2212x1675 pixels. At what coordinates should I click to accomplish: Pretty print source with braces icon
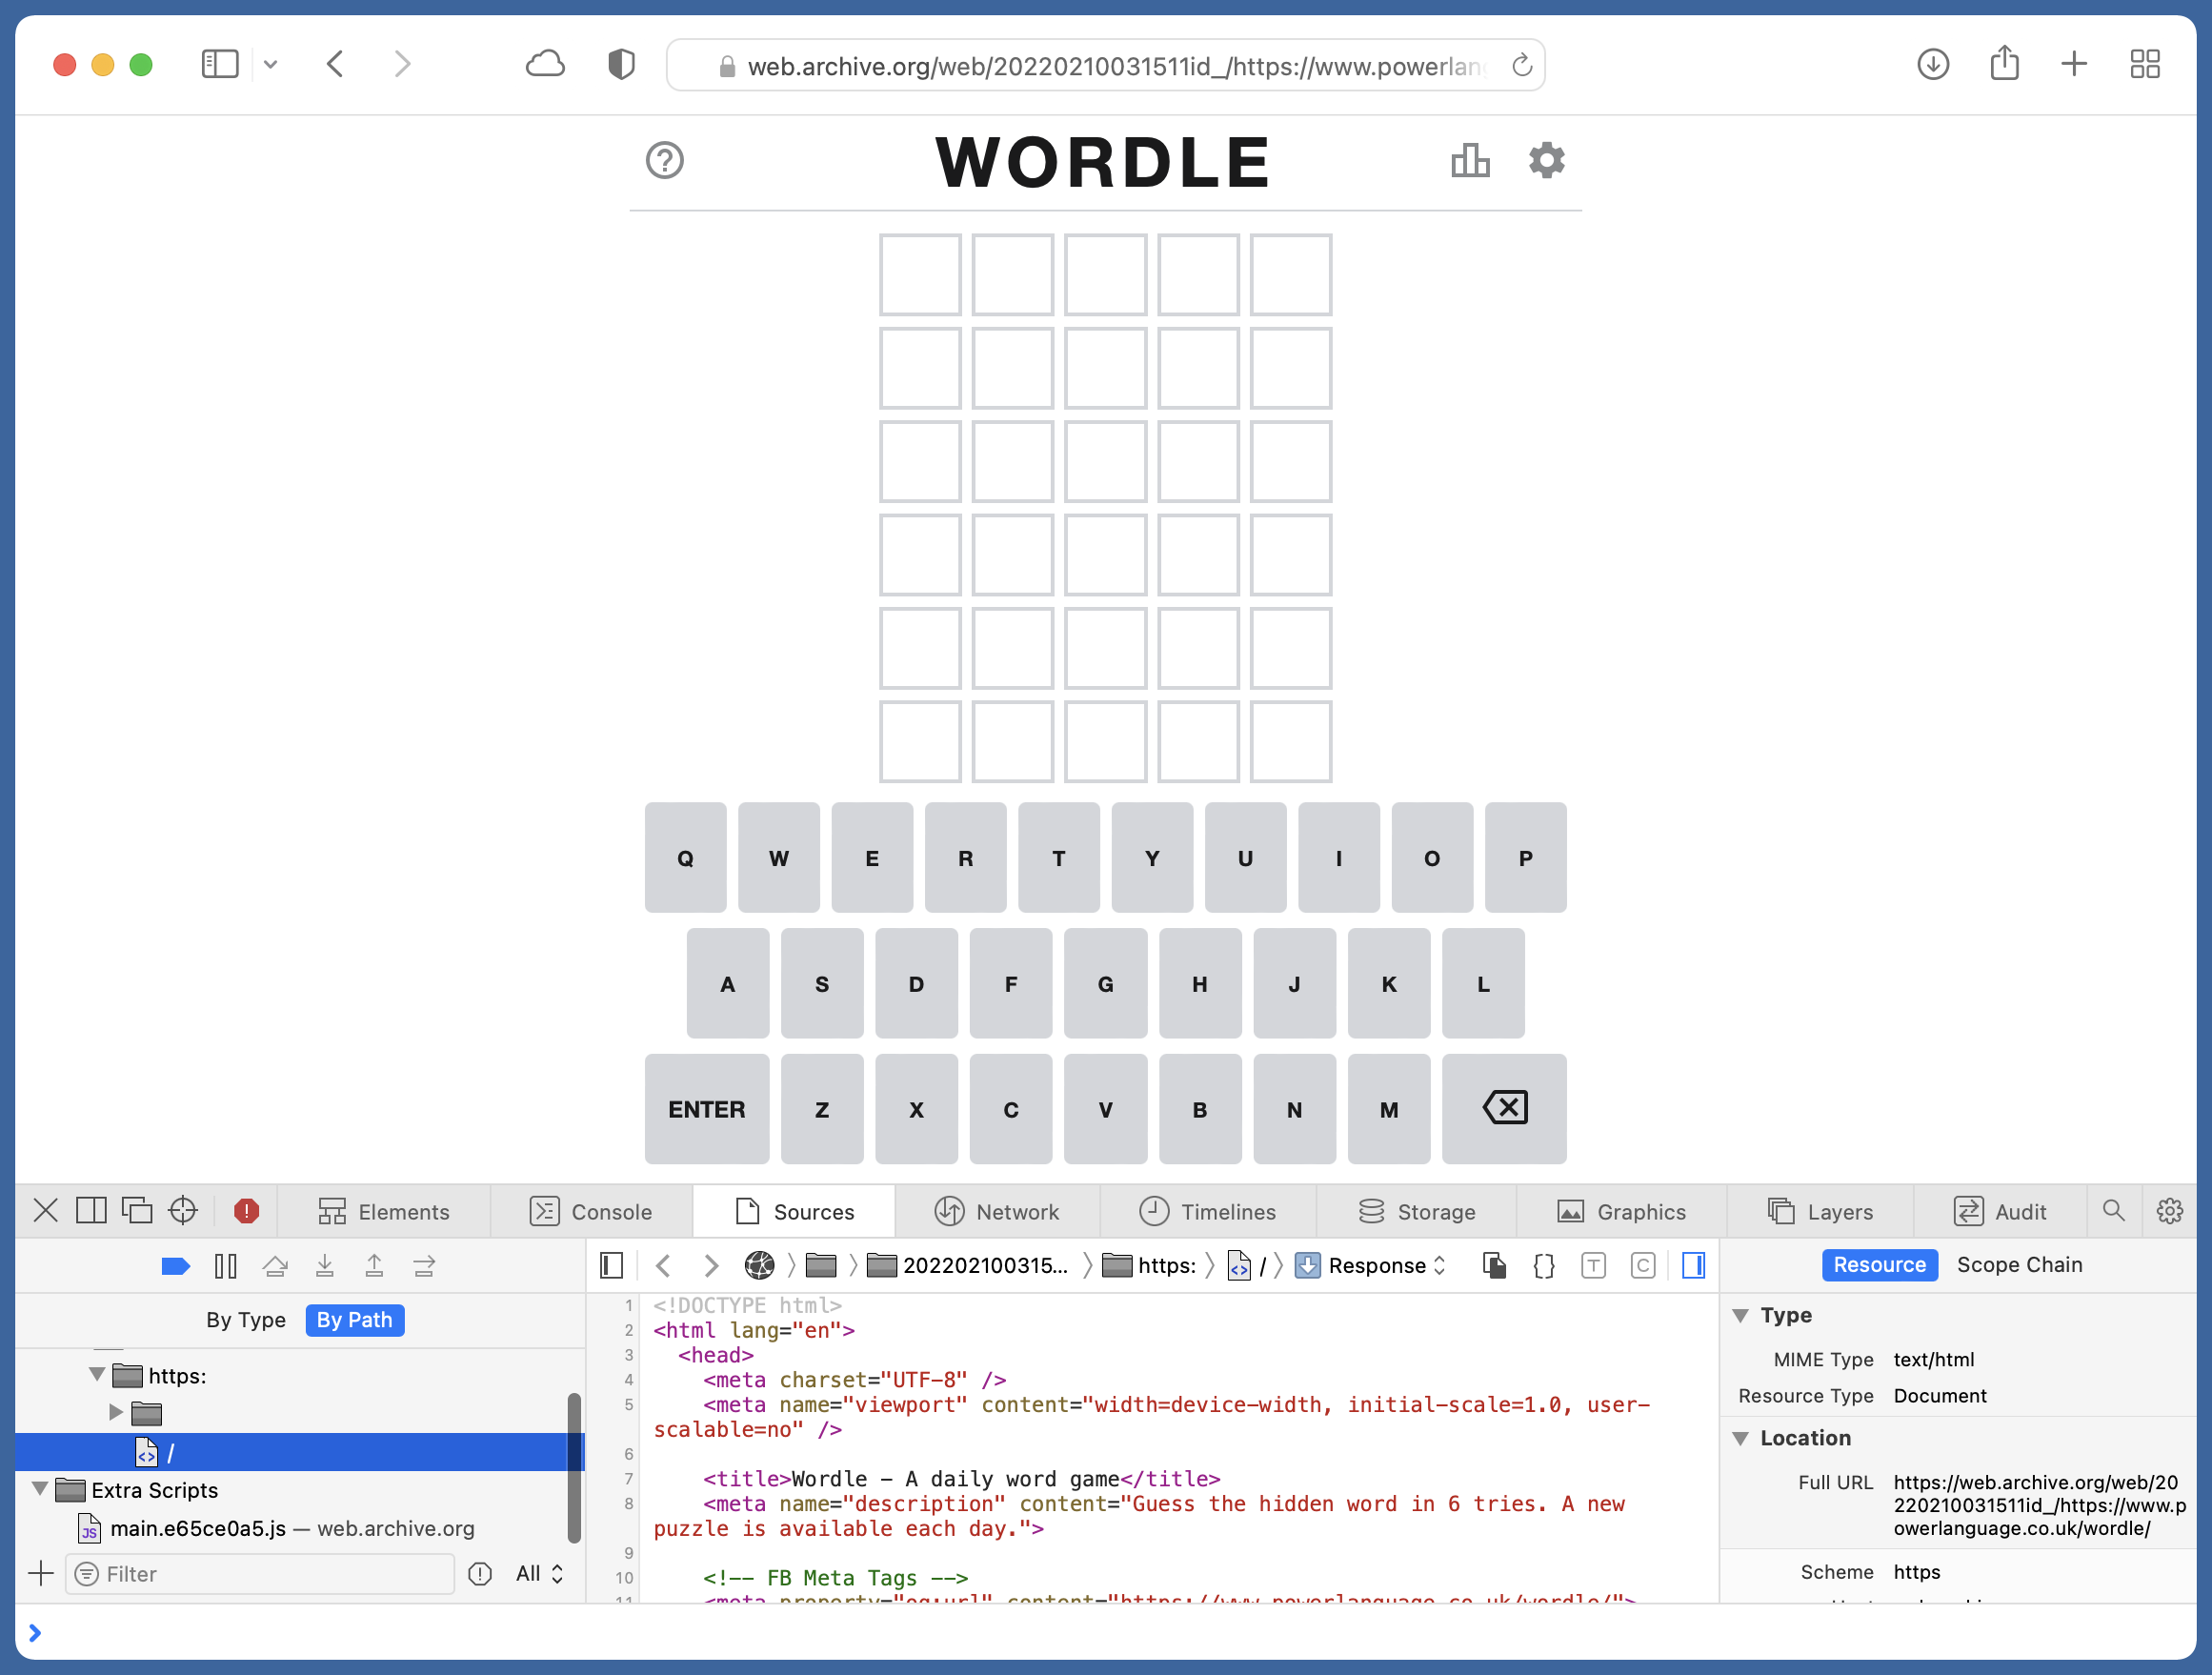pos(1544,1265)
